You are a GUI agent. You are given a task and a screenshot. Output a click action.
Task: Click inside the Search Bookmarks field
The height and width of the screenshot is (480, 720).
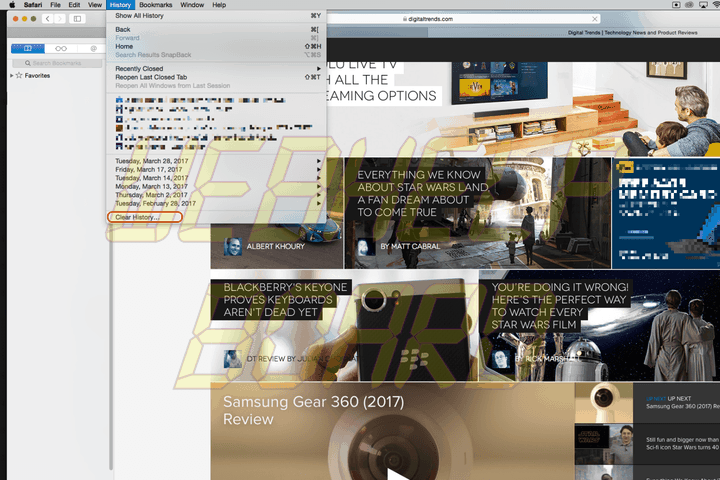coord(57,63)
